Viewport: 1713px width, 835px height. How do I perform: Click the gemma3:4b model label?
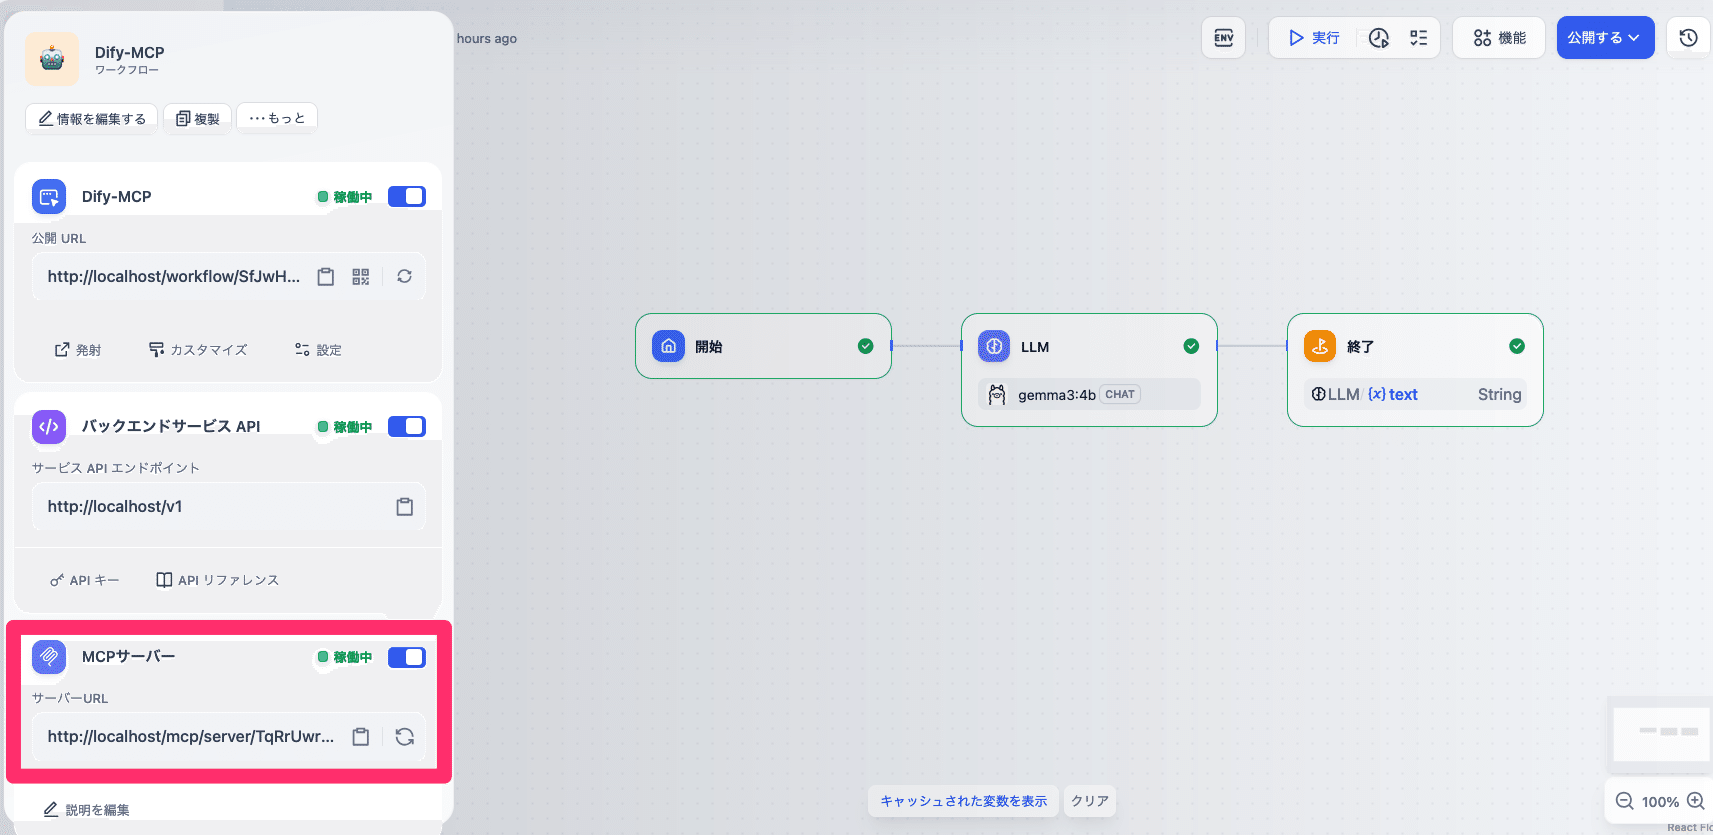pos(1057,395)
